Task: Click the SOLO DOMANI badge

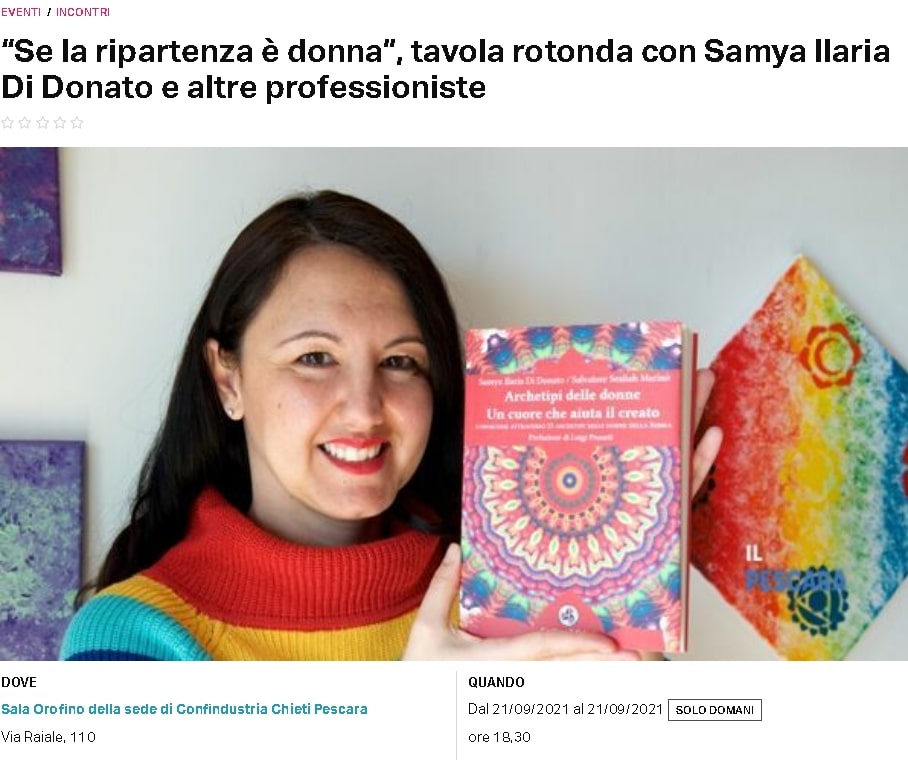Action: 715,710
